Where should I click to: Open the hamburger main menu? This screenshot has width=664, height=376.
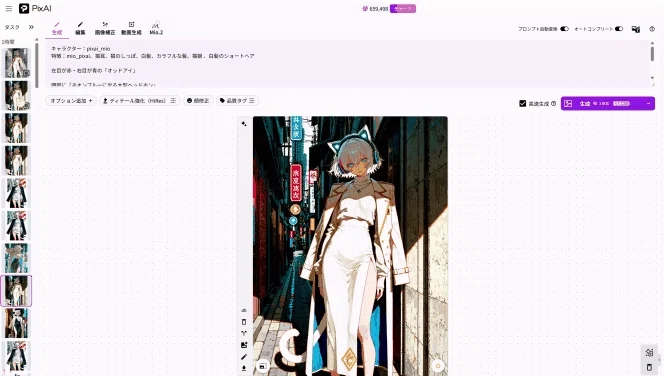coord(8,8)
